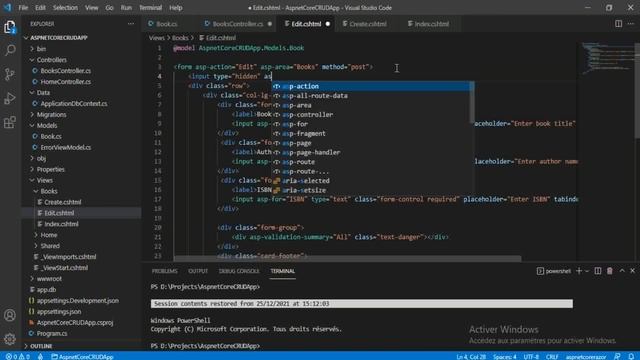640x360 pixels.
Task: Expand the Properties folder
Action: coord(51,169)
